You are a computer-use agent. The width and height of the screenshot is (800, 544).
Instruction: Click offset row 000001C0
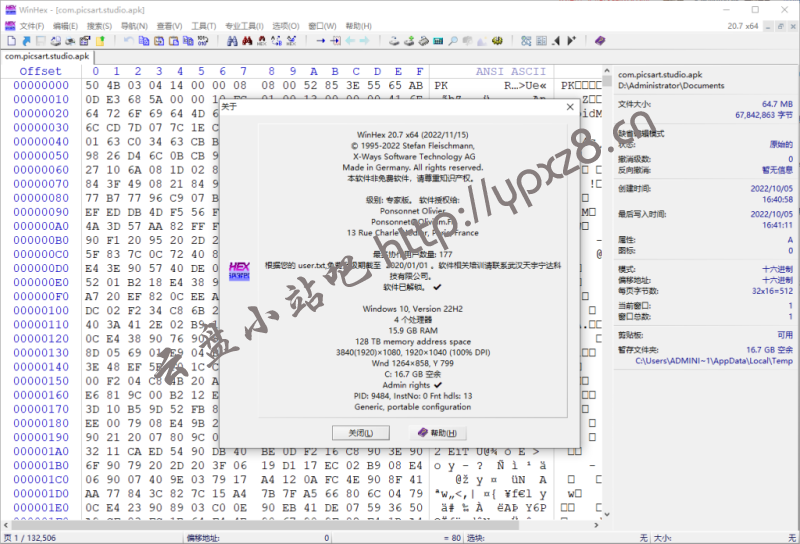[41, 479]
